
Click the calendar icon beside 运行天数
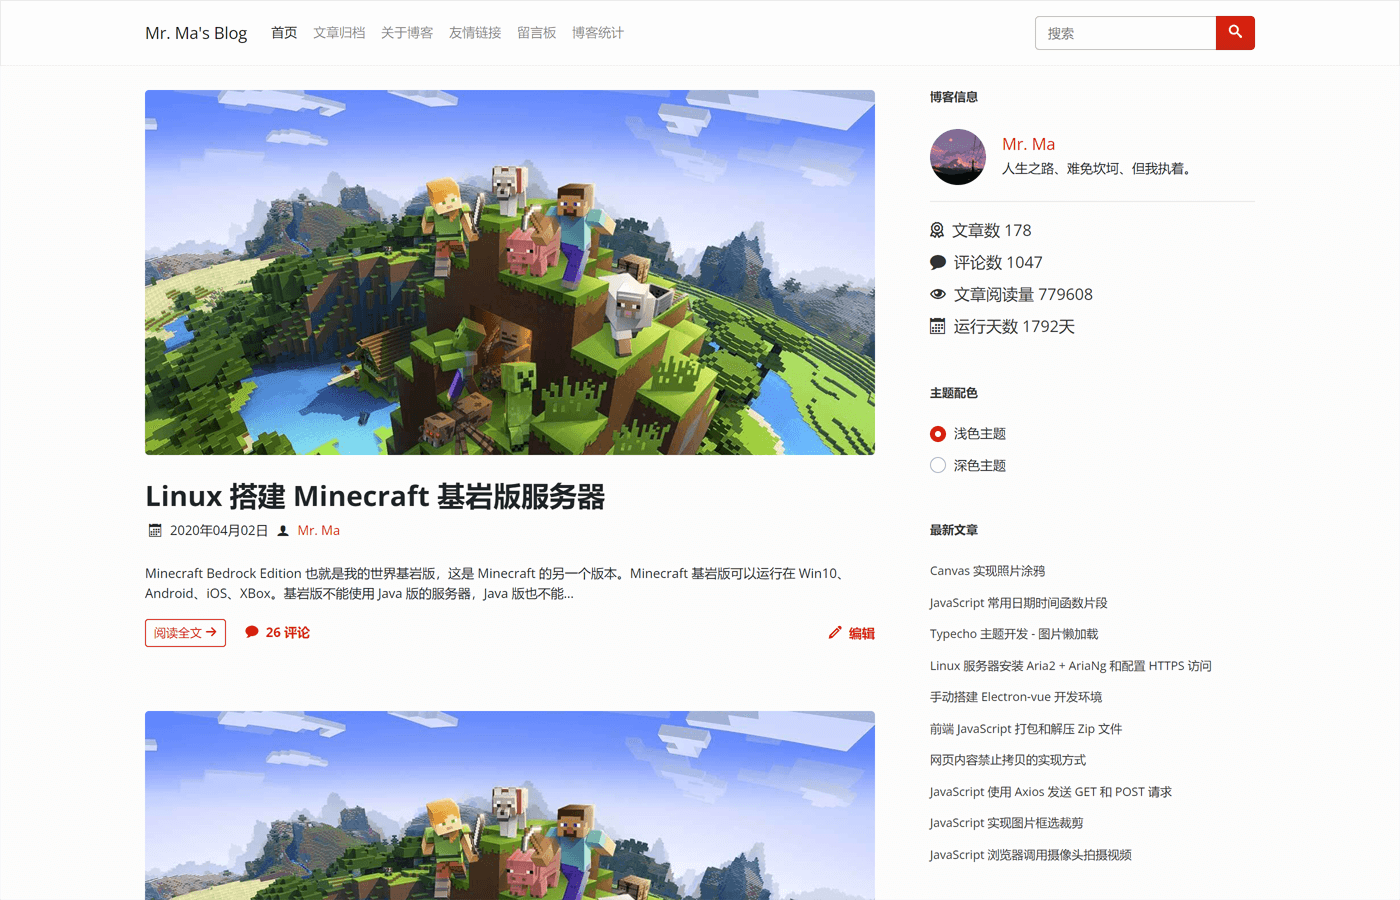pos(937,326)
